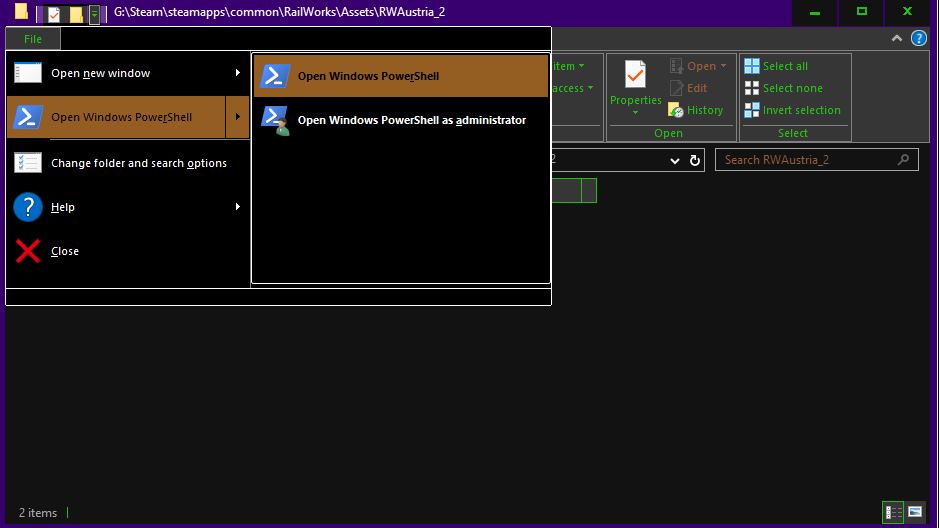The height and width of the screenshot is (528, 939).
Task: Choose Open new window menu entry
Action: [128, 73]
